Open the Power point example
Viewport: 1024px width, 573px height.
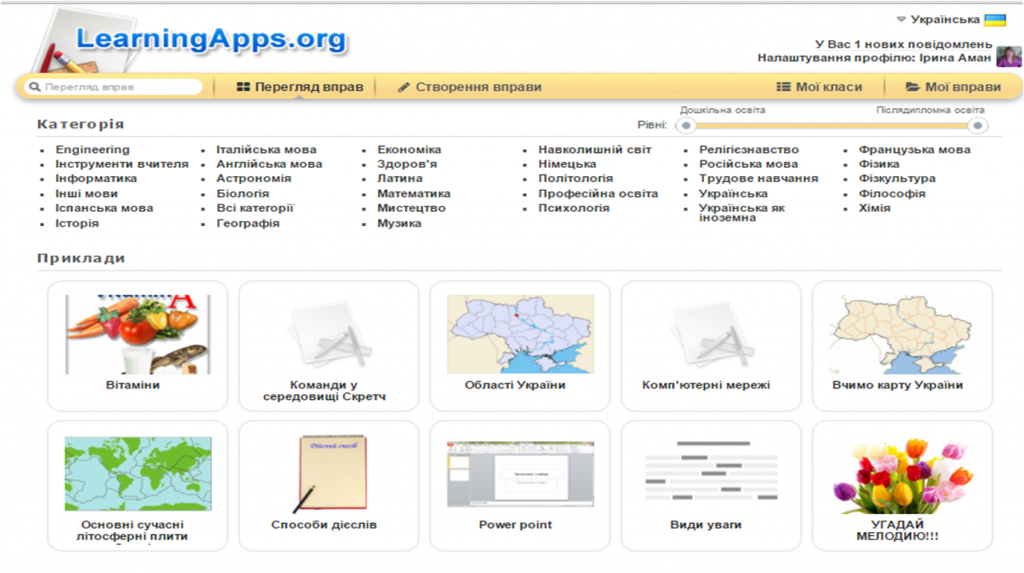[x=520, y=485]
